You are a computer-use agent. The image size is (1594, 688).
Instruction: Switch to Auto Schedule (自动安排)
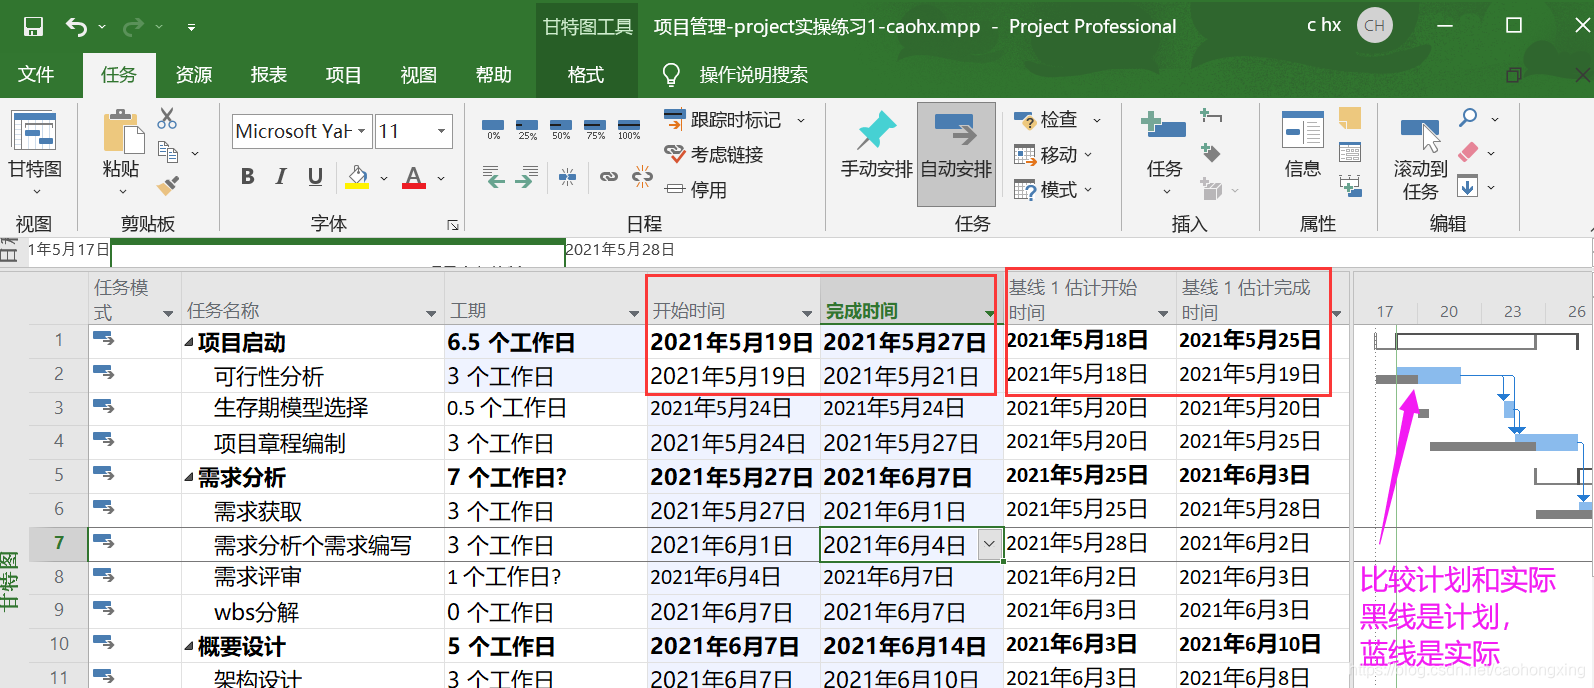(956, 154)
